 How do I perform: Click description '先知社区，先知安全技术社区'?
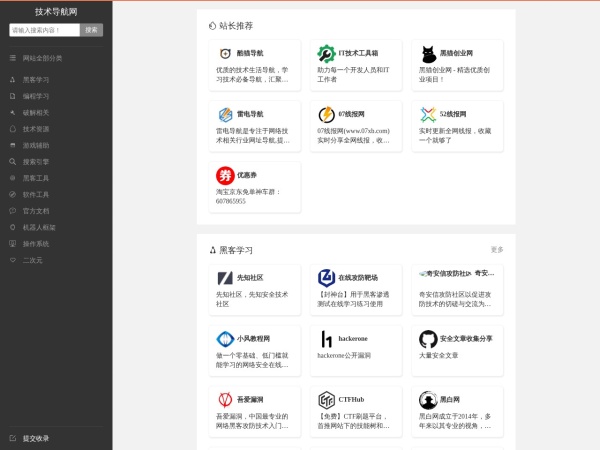pos(252,299)
